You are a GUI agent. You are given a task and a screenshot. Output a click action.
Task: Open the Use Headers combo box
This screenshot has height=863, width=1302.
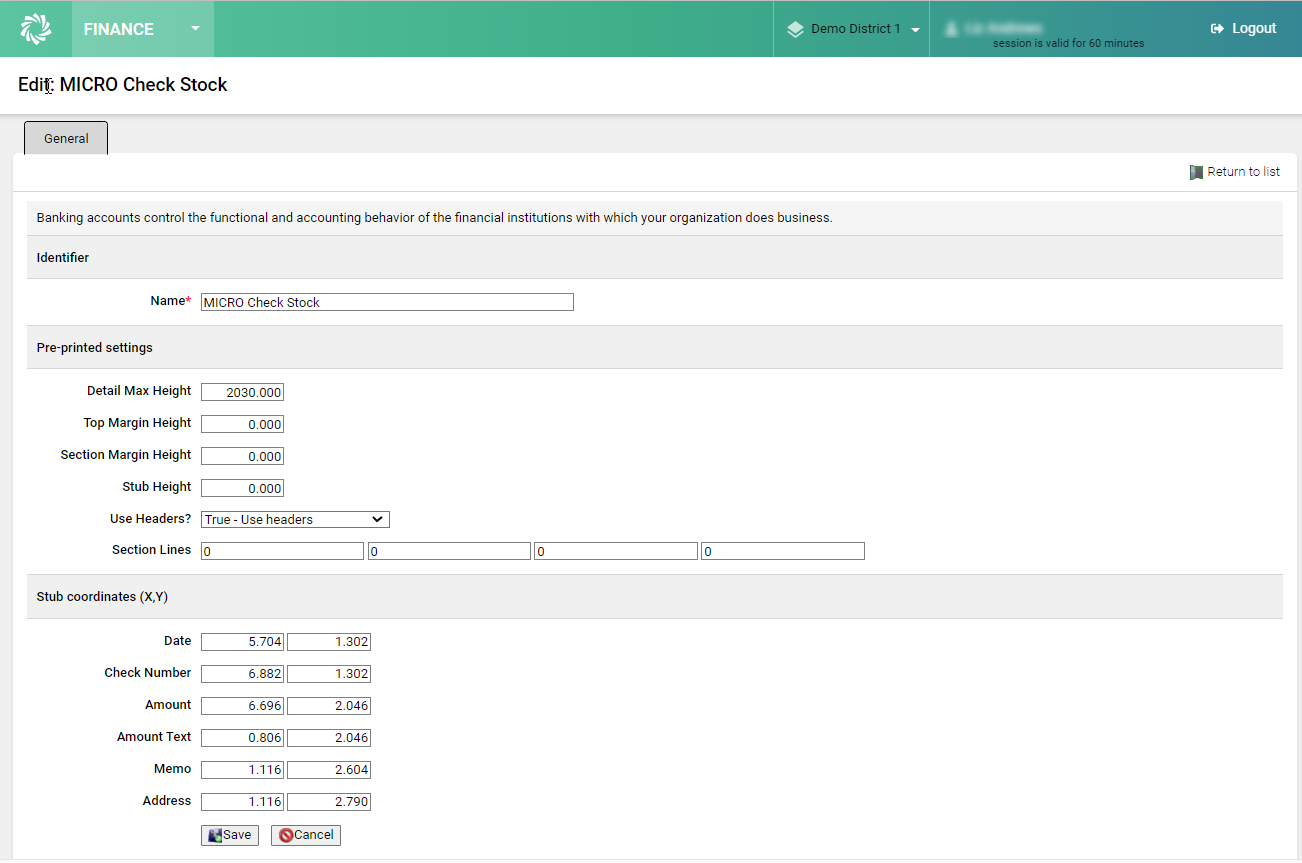(294, 518)
